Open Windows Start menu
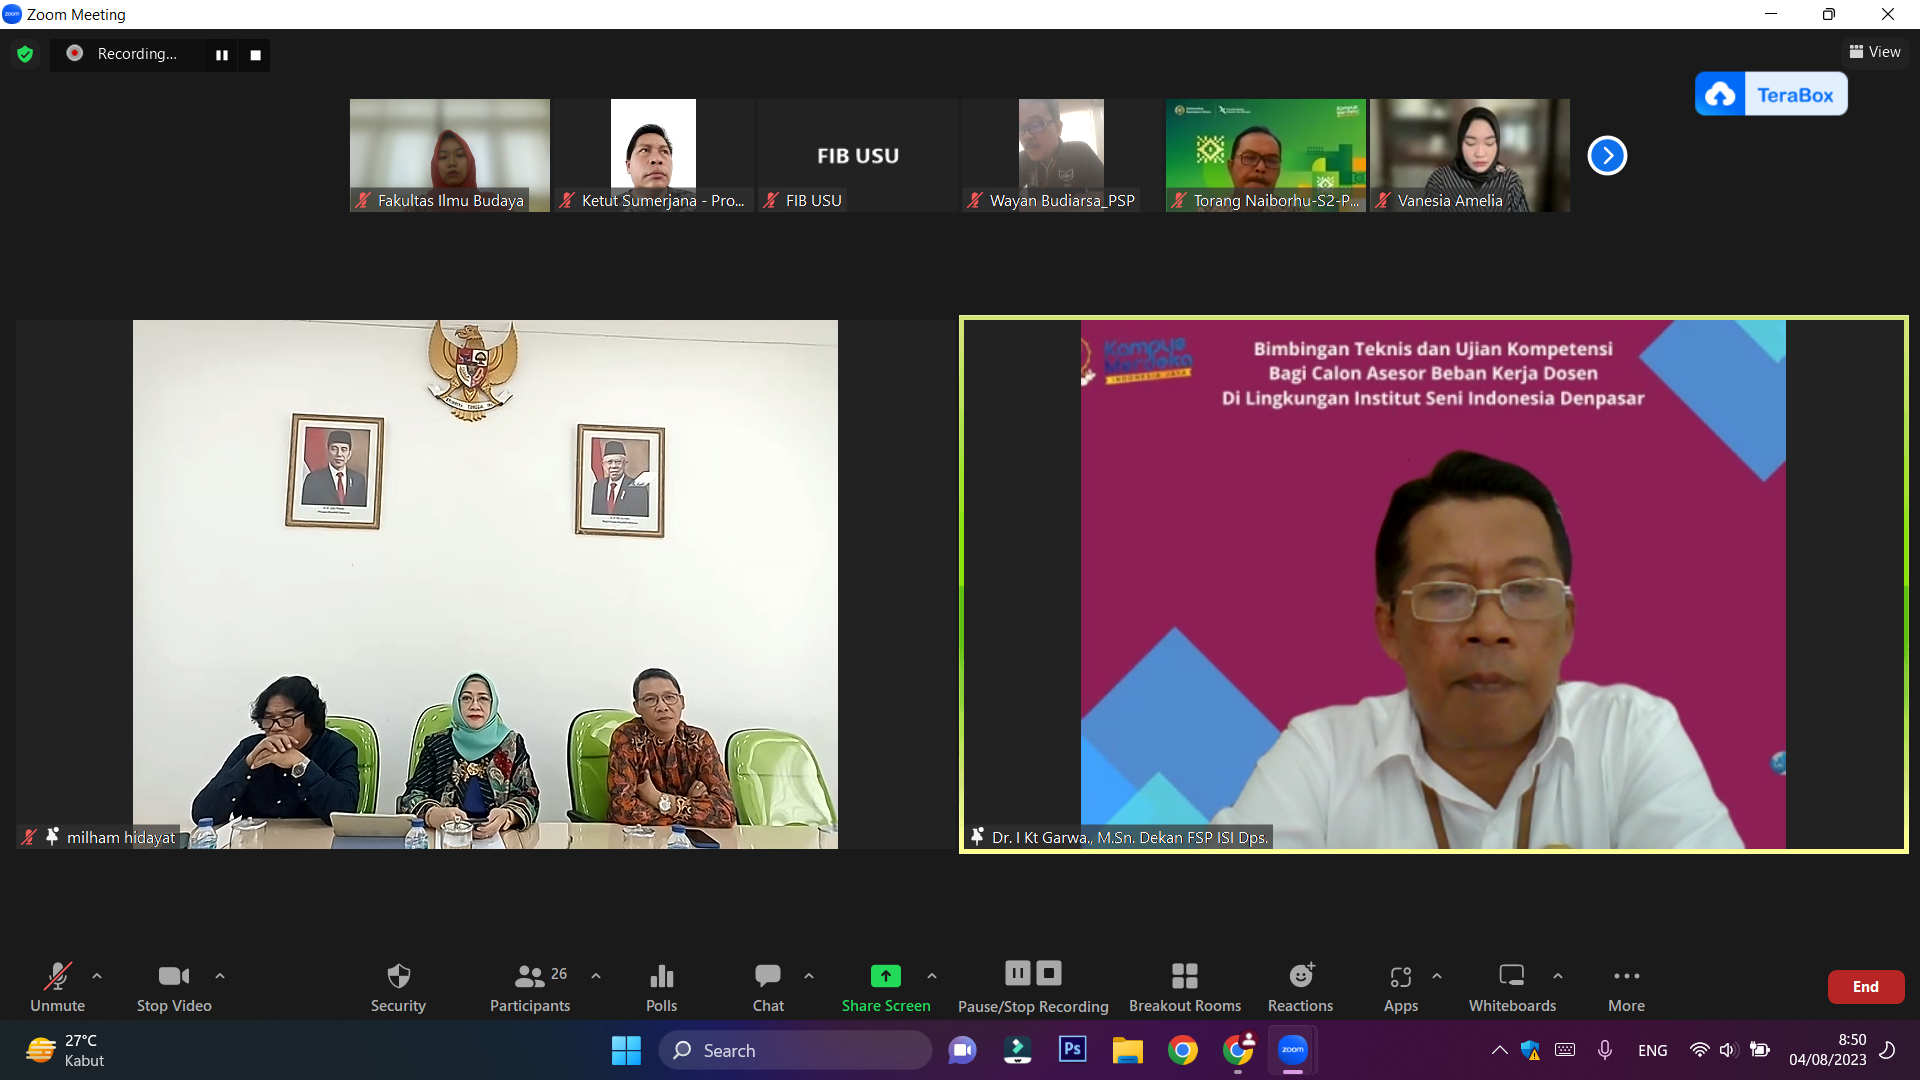 [x=626, y=1050]
